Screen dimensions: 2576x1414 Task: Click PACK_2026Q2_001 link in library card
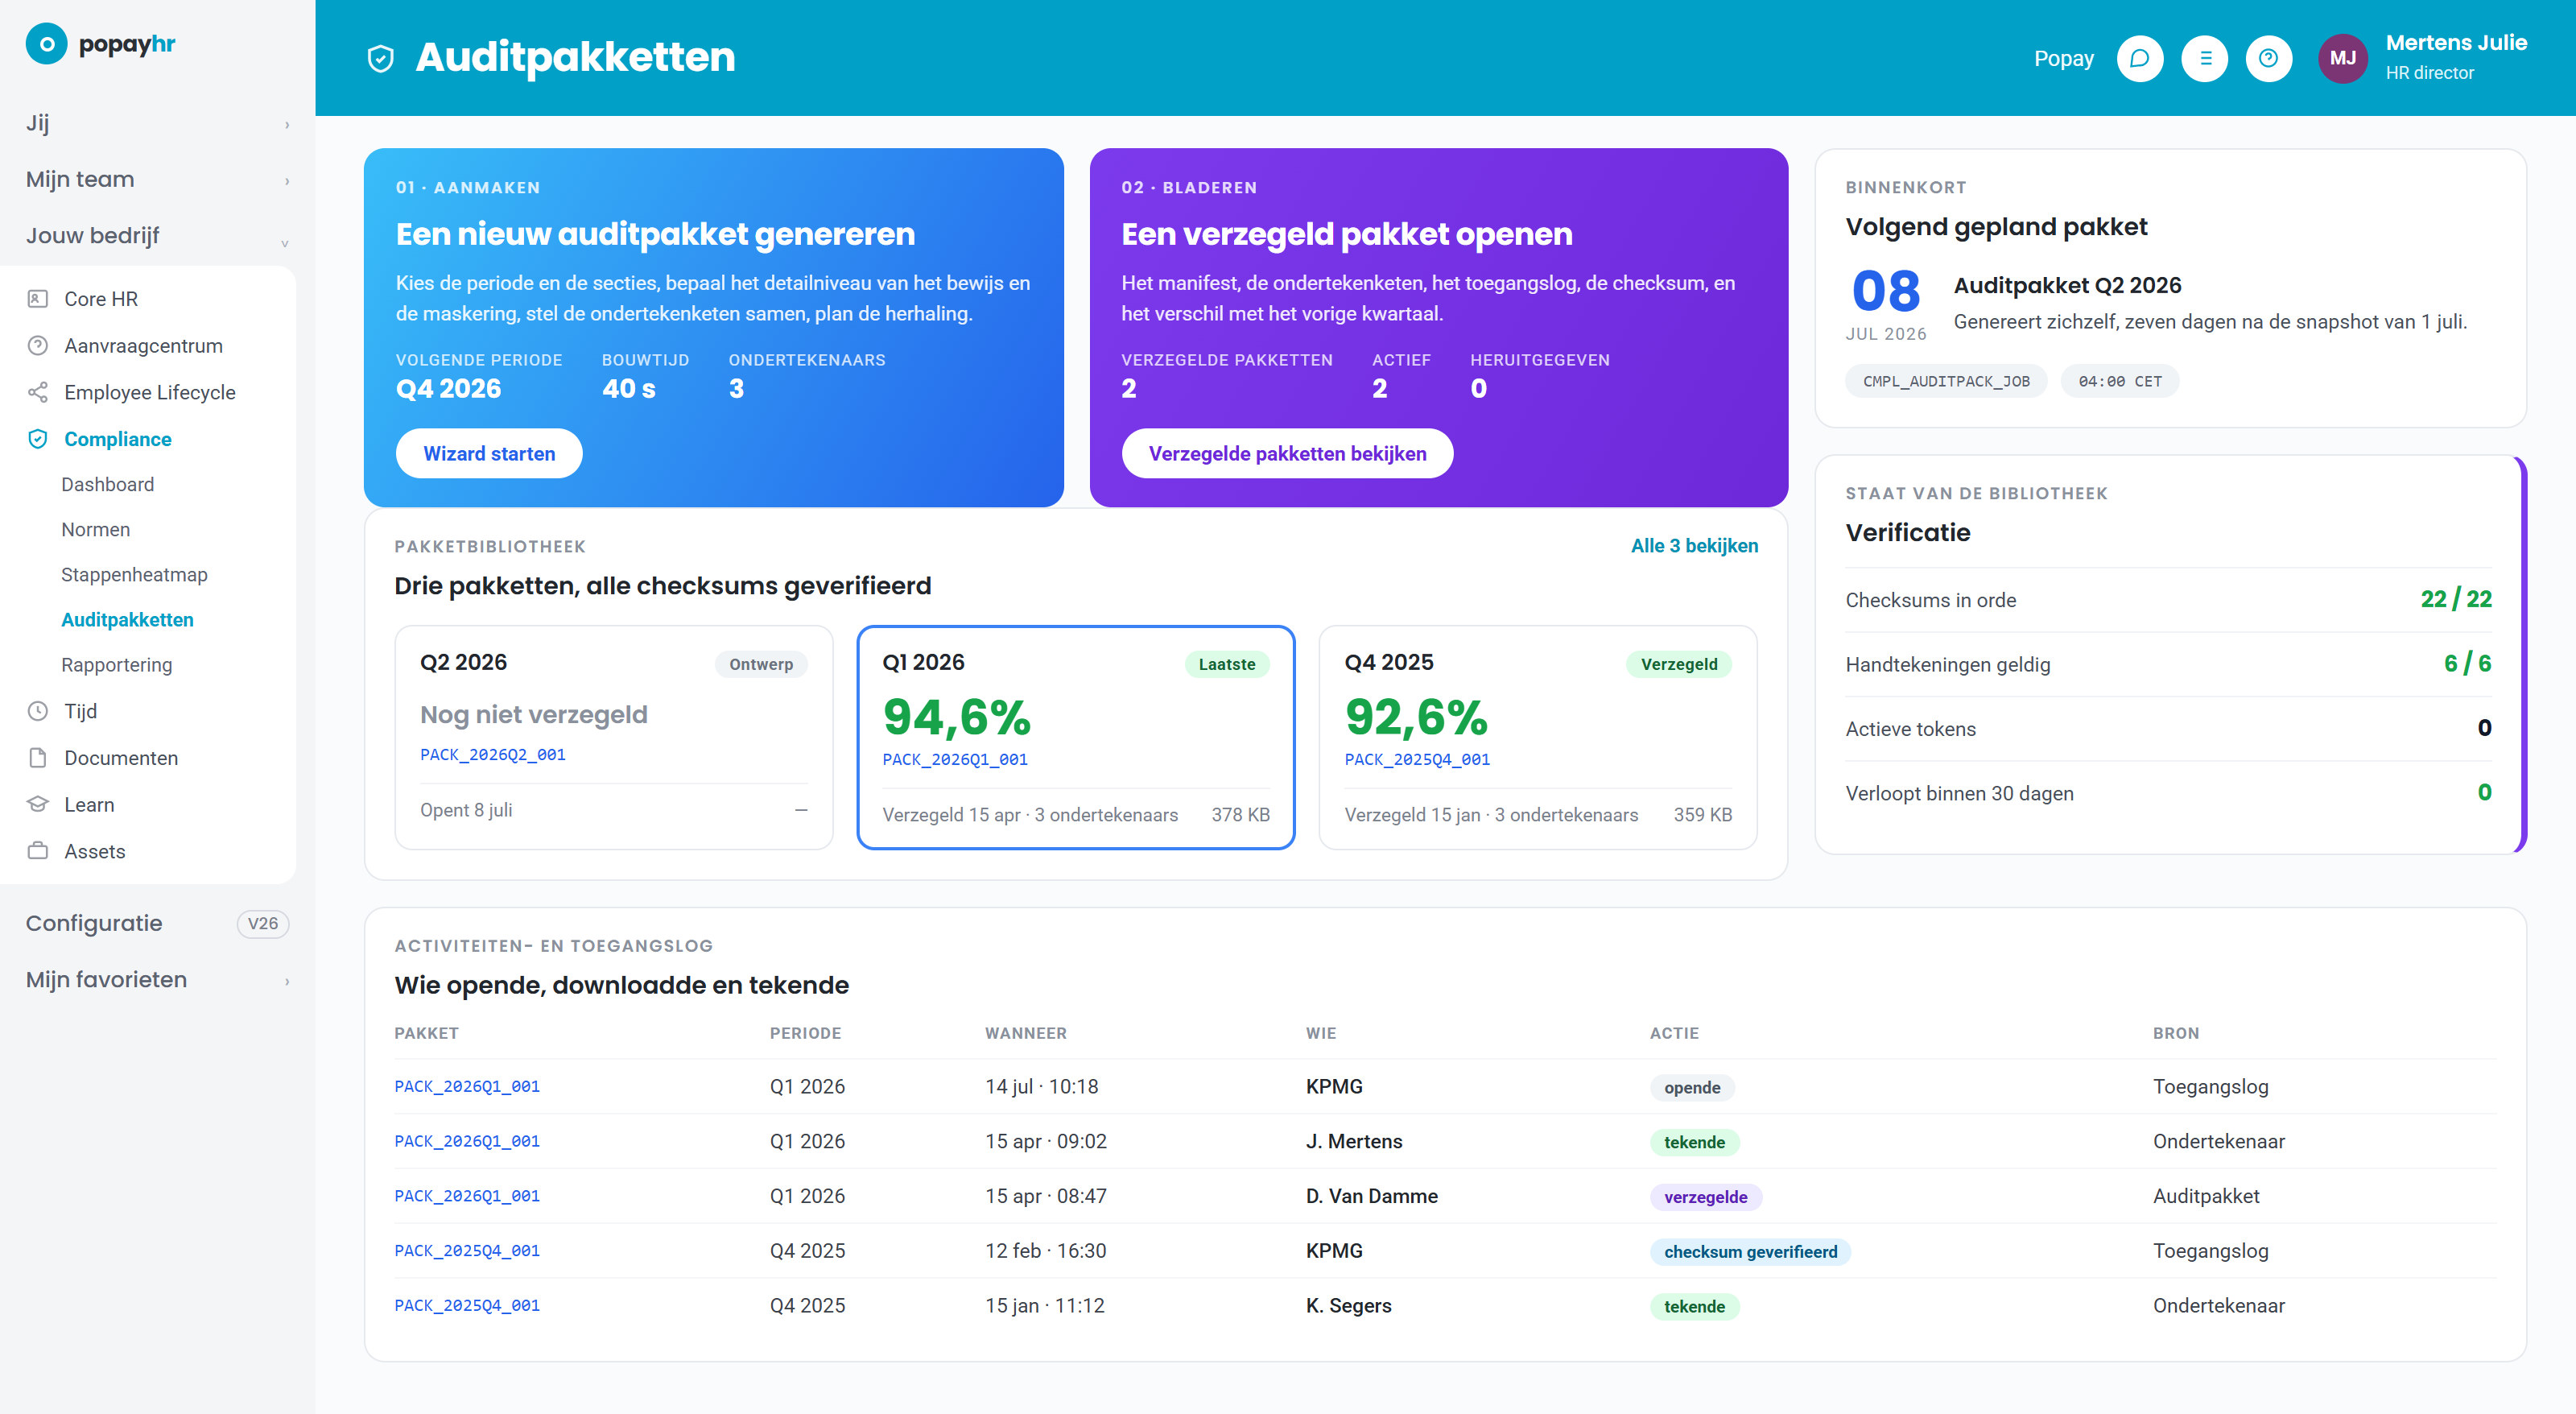tap(493, 755)
